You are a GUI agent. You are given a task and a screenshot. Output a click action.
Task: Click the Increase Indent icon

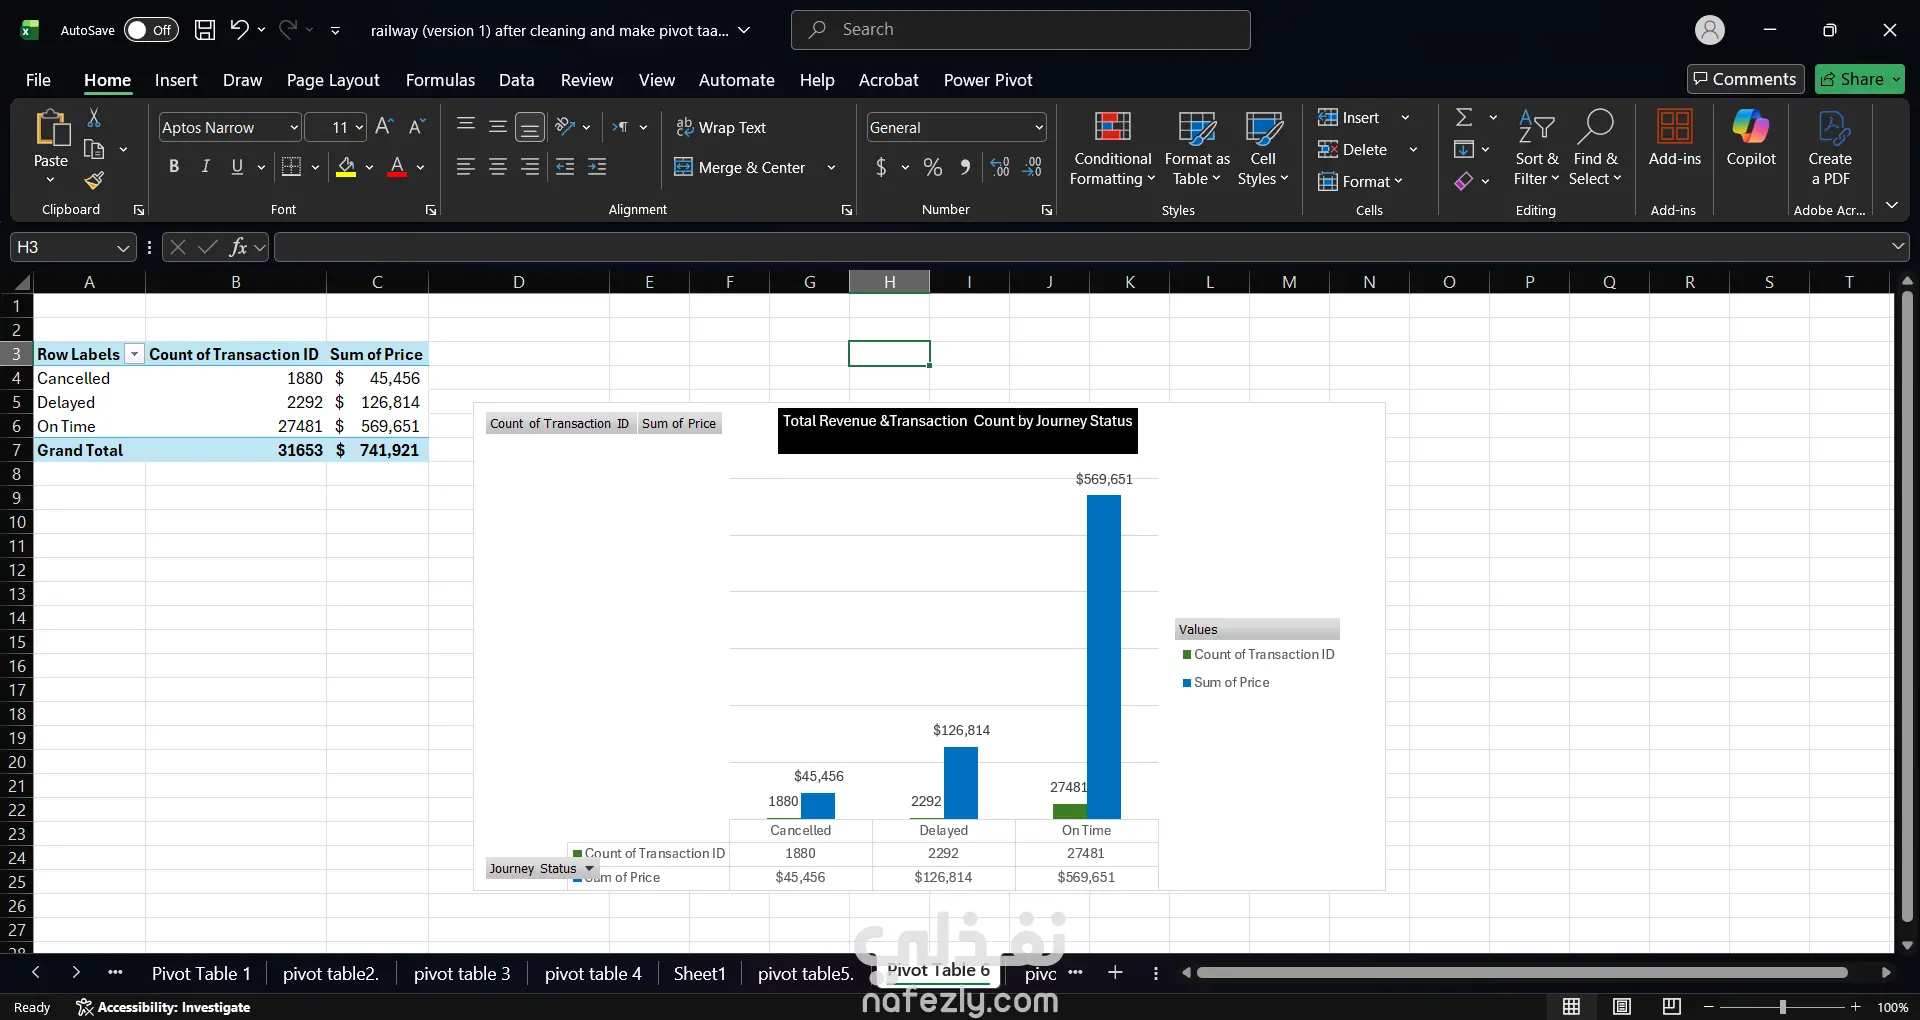click(597, 167)
